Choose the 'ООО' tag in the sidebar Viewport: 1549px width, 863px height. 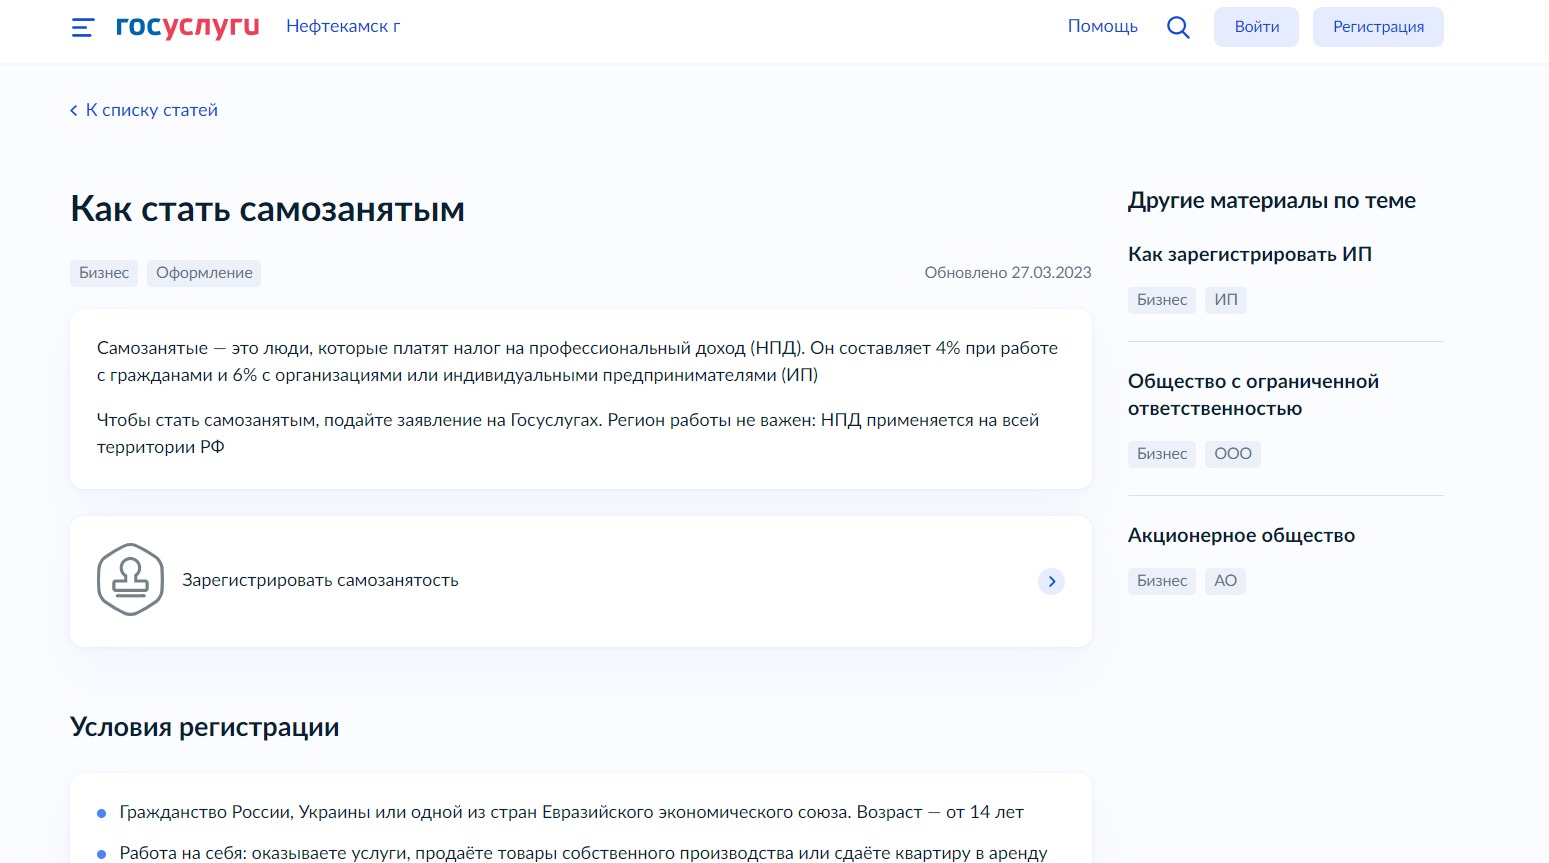point(1232,453)
